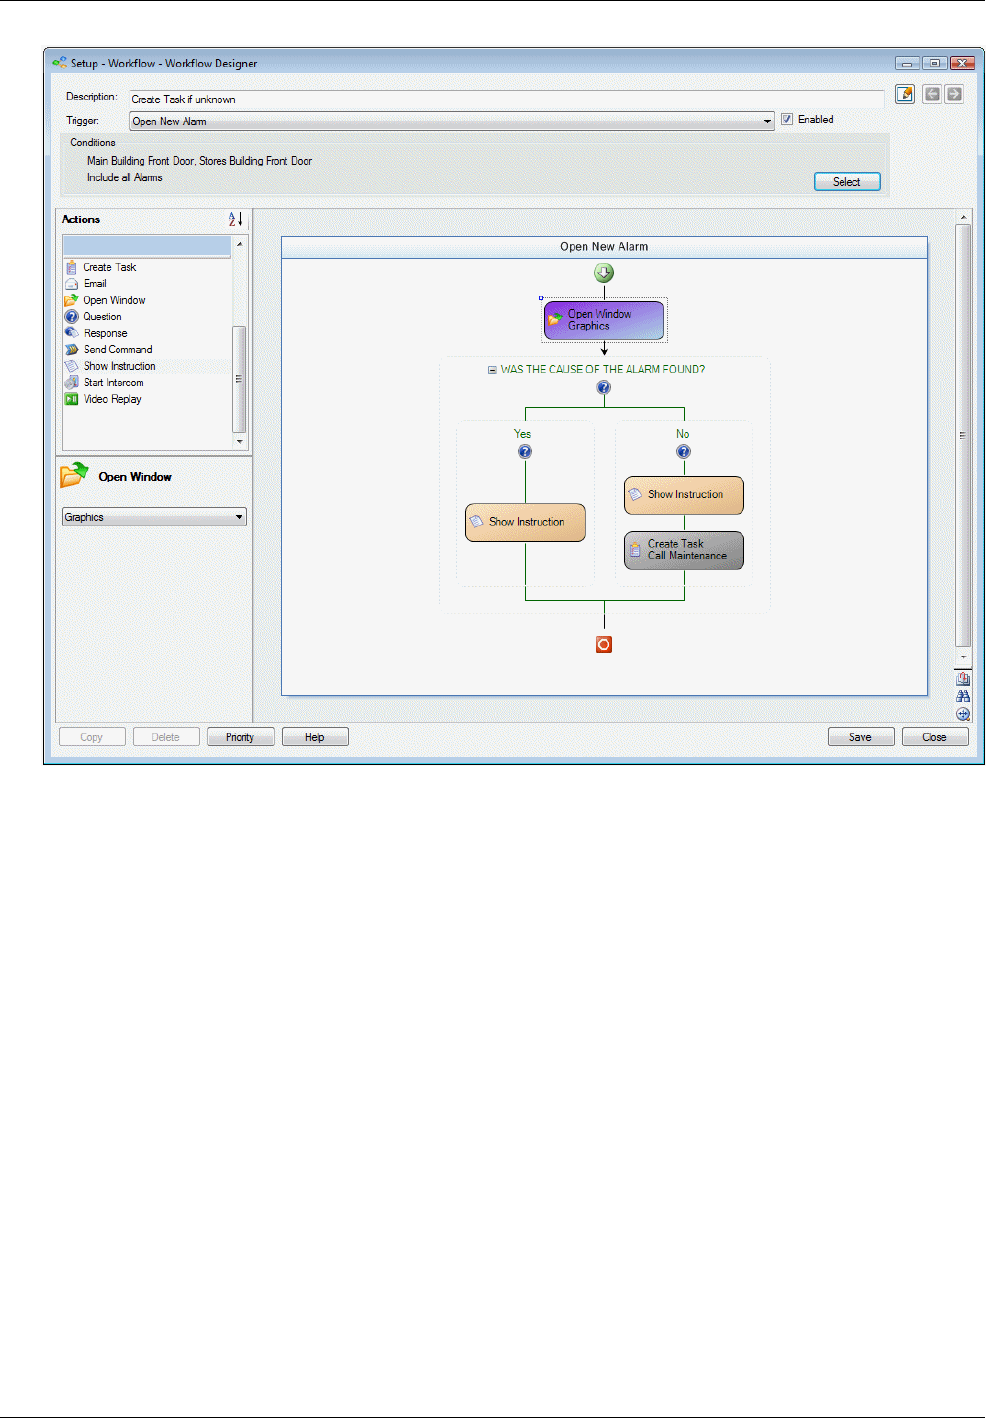Go to next workflow with right arrow

click(x=954, y=94)
